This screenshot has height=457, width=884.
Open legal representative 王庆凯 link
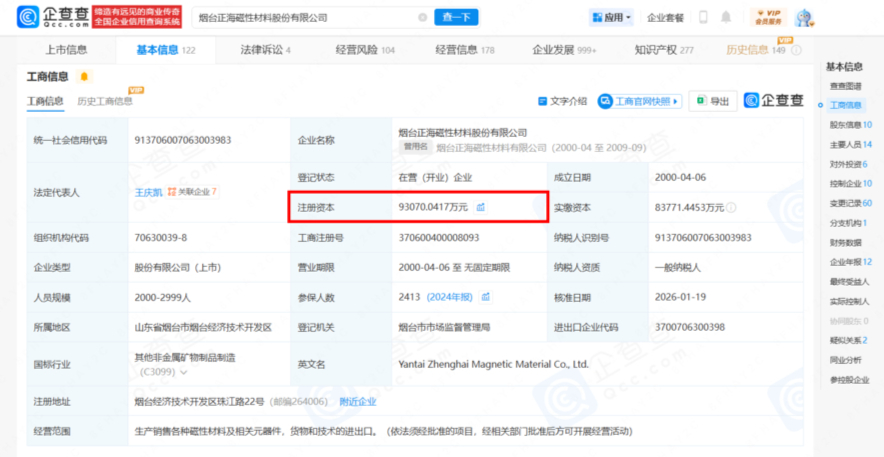coord(148,192)
